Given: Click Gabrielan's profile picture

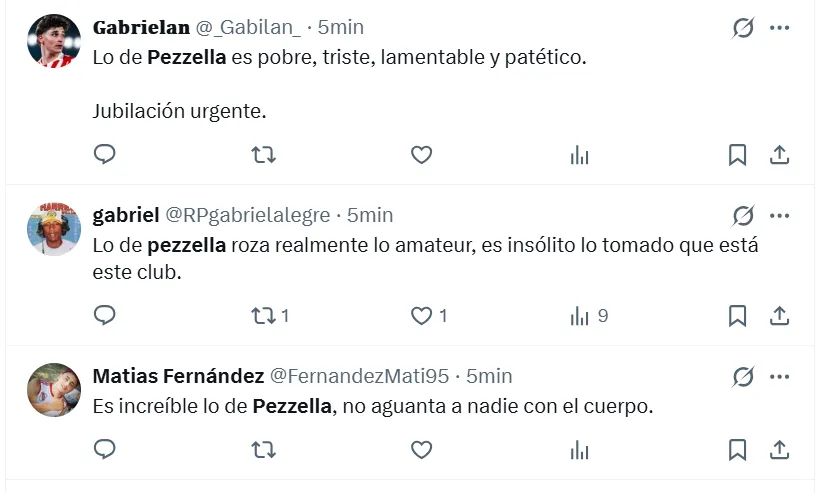Looking at the screenshot, I should point(53,41).
